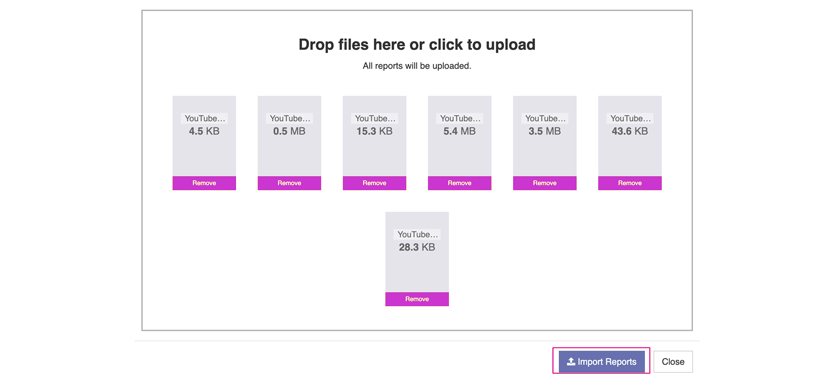Image resolution: width=834 pixels, height=377 pixels.
Task: Remove the 3.5 MB YouTube file
Action: [545, 183]
